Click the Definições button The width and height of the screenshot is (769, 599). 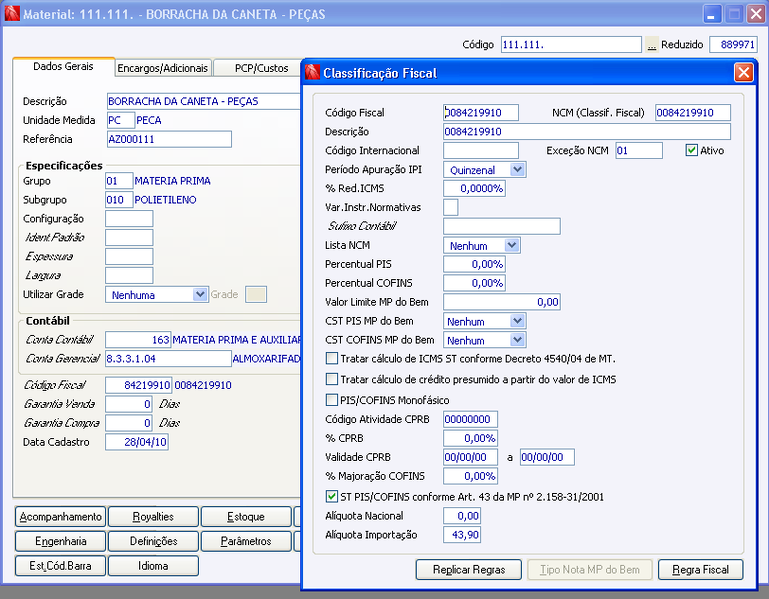[x=153, y=541]
